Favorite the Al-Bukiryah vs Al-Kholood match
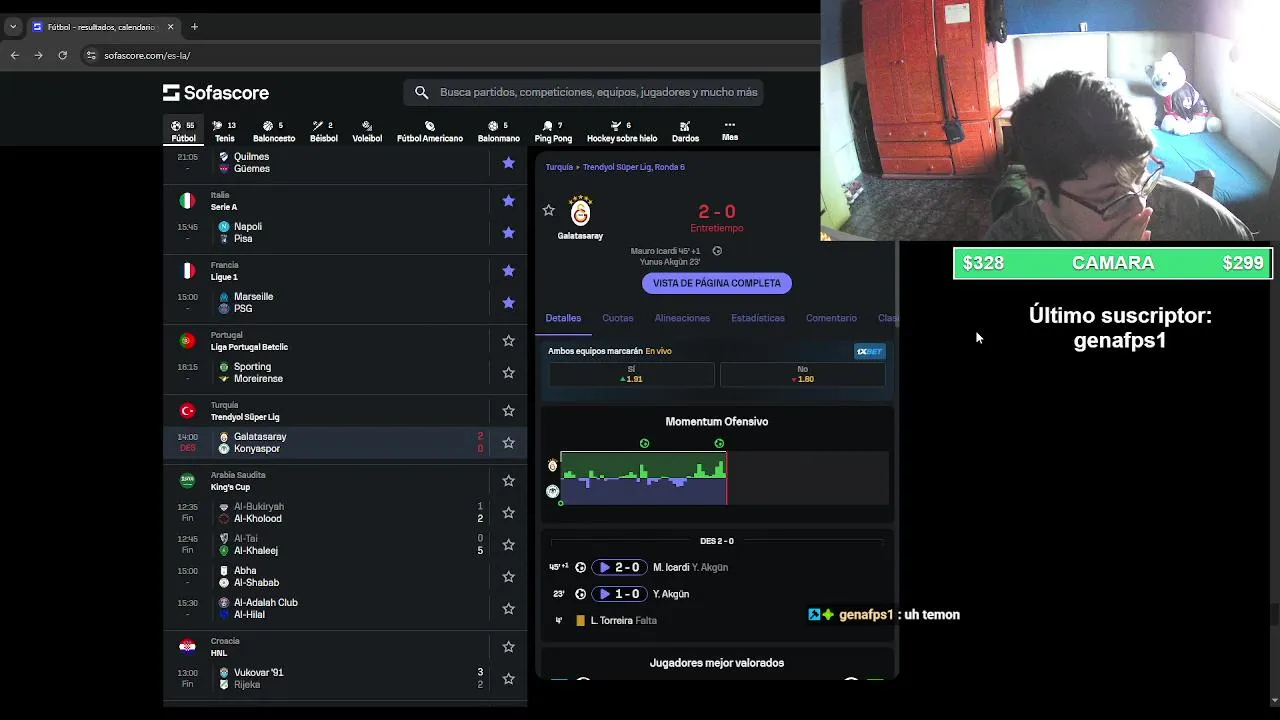The image size is (1280, 720). click(x=508, y=513)
